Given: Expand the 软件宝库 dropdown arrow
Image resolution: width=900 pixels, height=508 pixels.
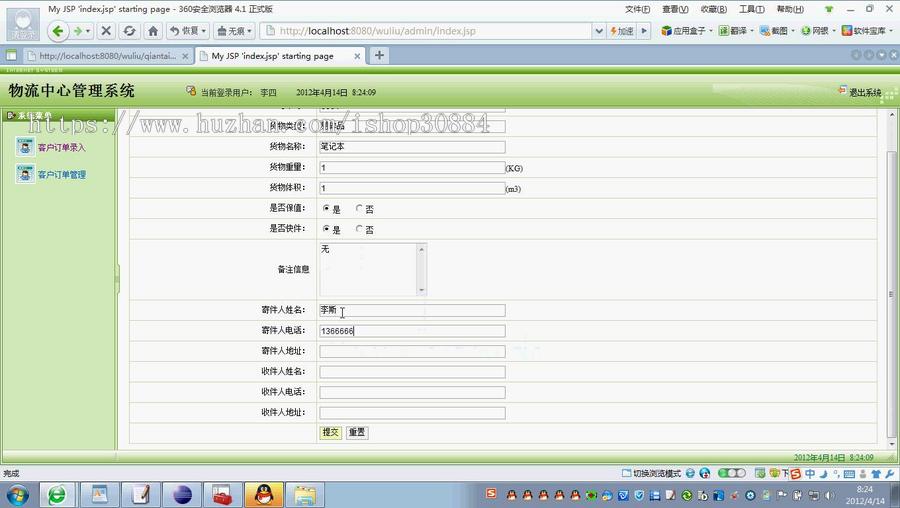Looking at the screenshot, I should (890, 31).
